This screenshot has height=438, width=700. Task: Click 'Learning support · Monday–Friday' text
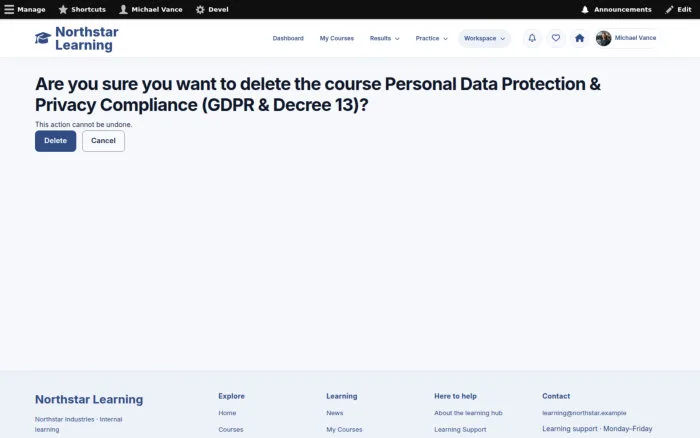point(597,429)
